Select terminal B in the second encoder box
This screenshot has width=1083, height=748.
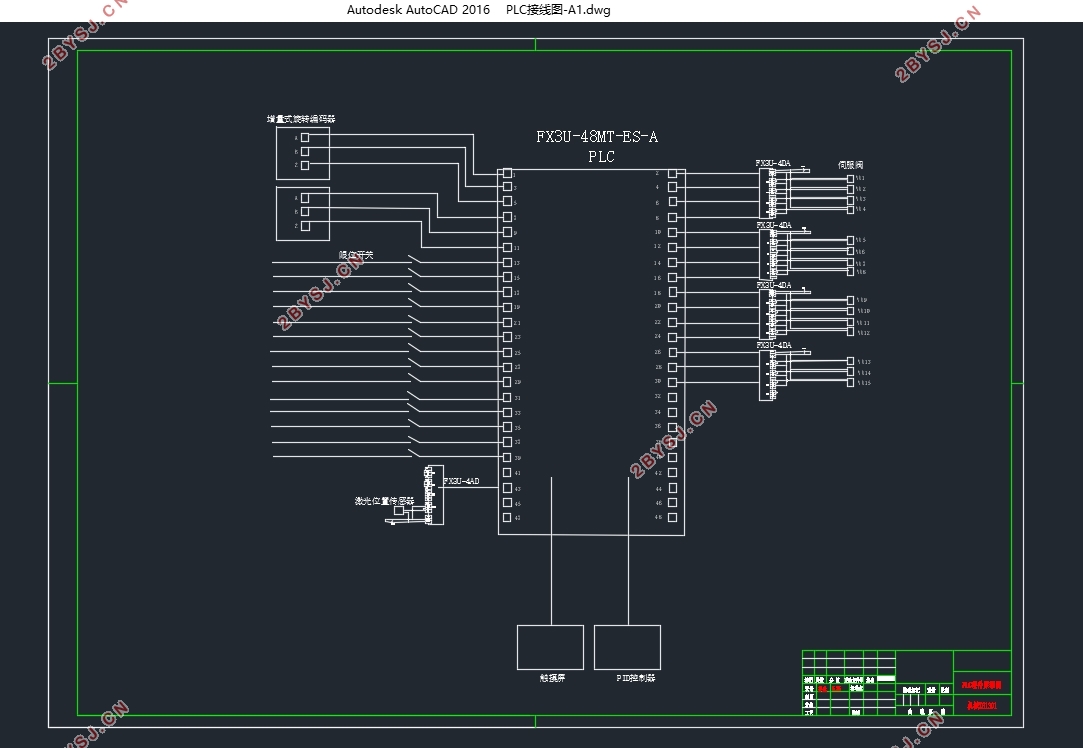(305, 211)
